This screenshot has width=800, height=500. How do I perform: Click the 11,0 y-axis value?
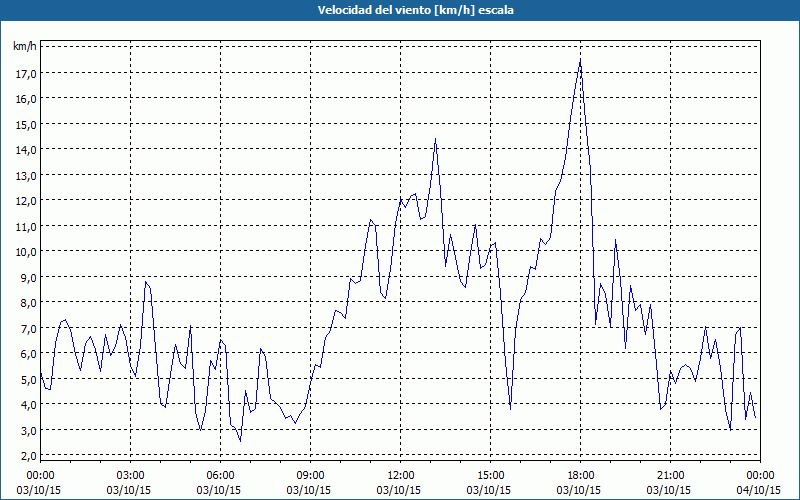click(x=26, y=227)
